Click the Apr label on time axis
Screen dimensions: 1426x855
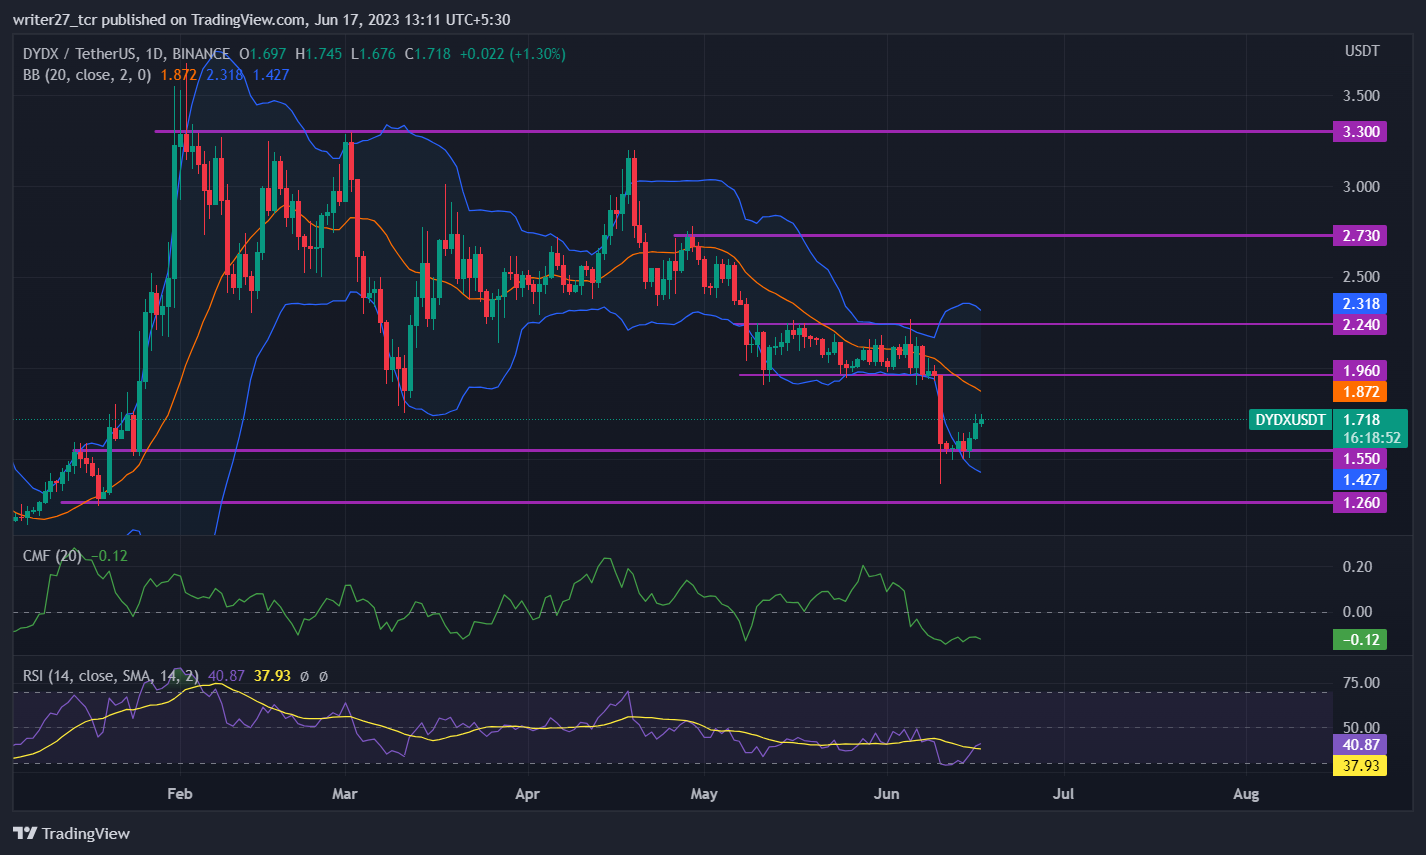(x=527, y=794)
